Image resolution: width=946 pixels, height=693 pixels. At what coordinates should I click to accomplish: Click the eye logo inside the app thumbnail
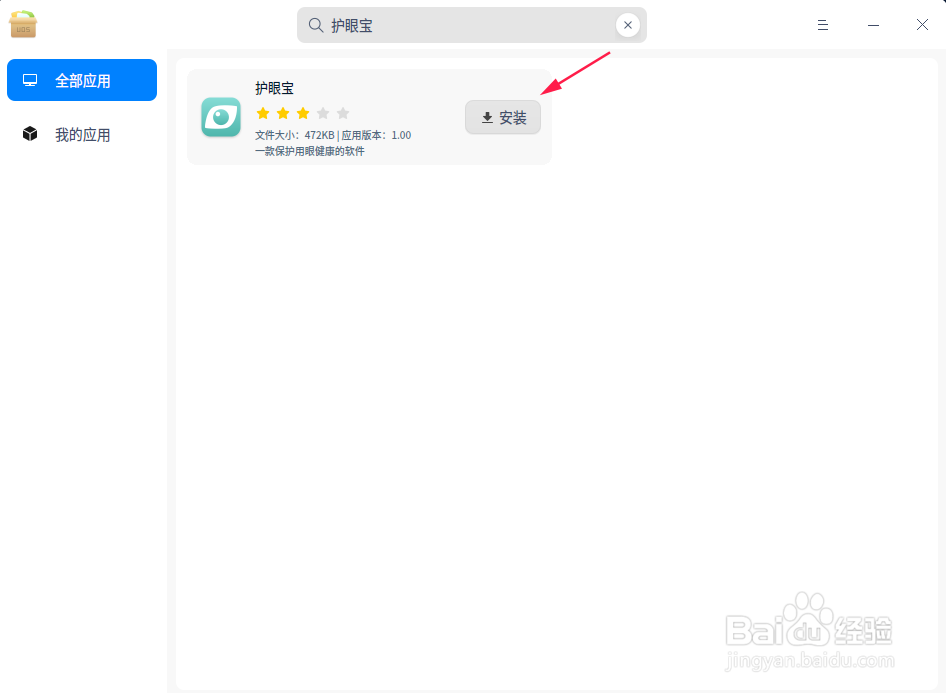(x=220, y=117)
